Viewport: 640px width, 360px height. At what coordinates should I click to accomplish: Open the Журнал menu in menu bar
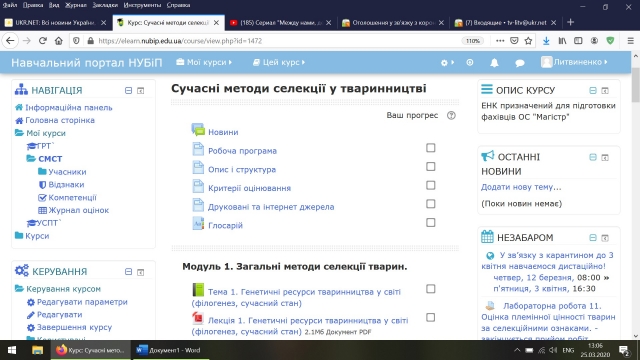76,5
